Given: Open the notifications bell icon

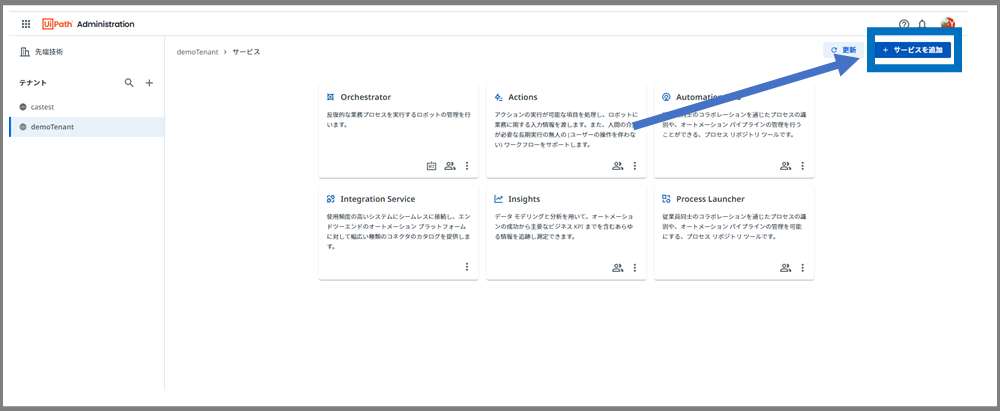Looking at the screenshot, I should (922, 24).
